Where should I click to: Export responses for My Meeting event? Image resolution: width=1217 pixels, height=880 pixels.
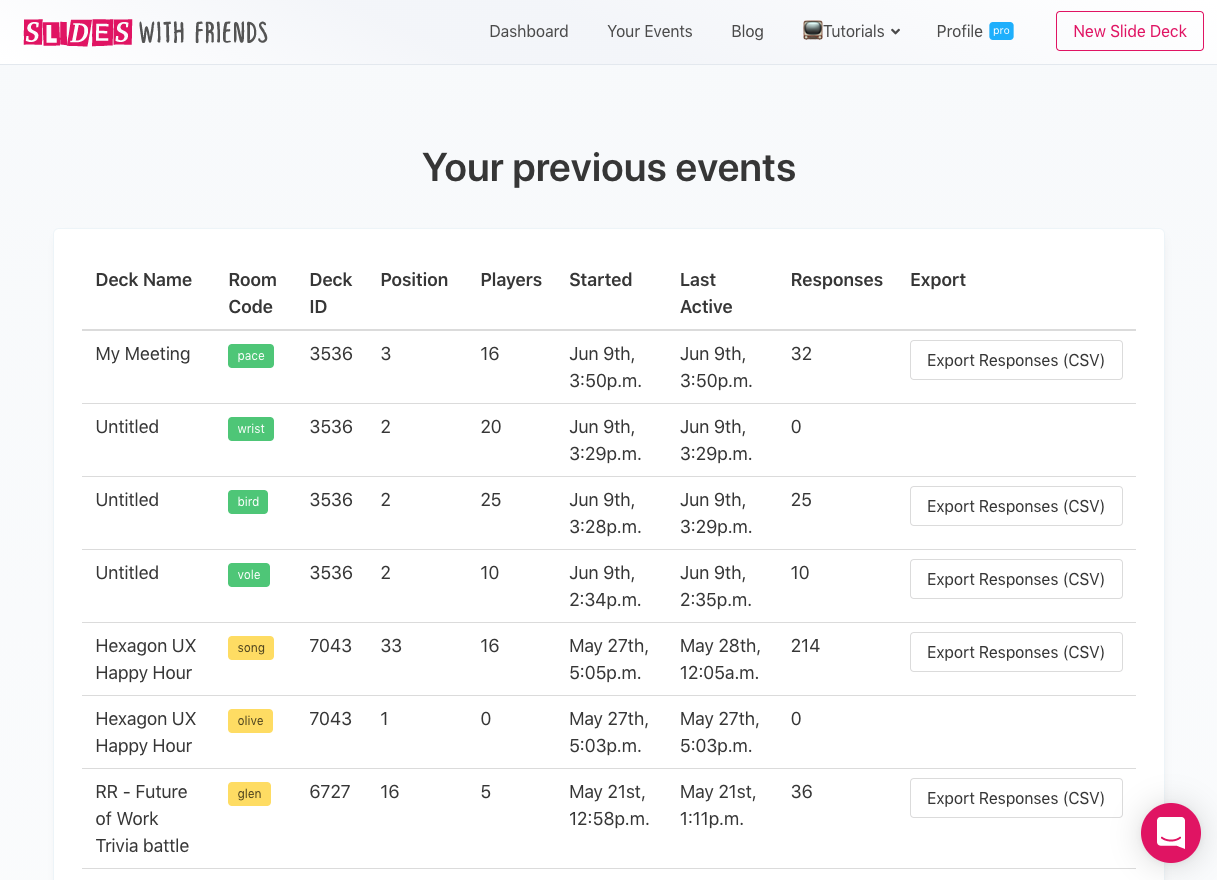click(x=1015, y=360)
